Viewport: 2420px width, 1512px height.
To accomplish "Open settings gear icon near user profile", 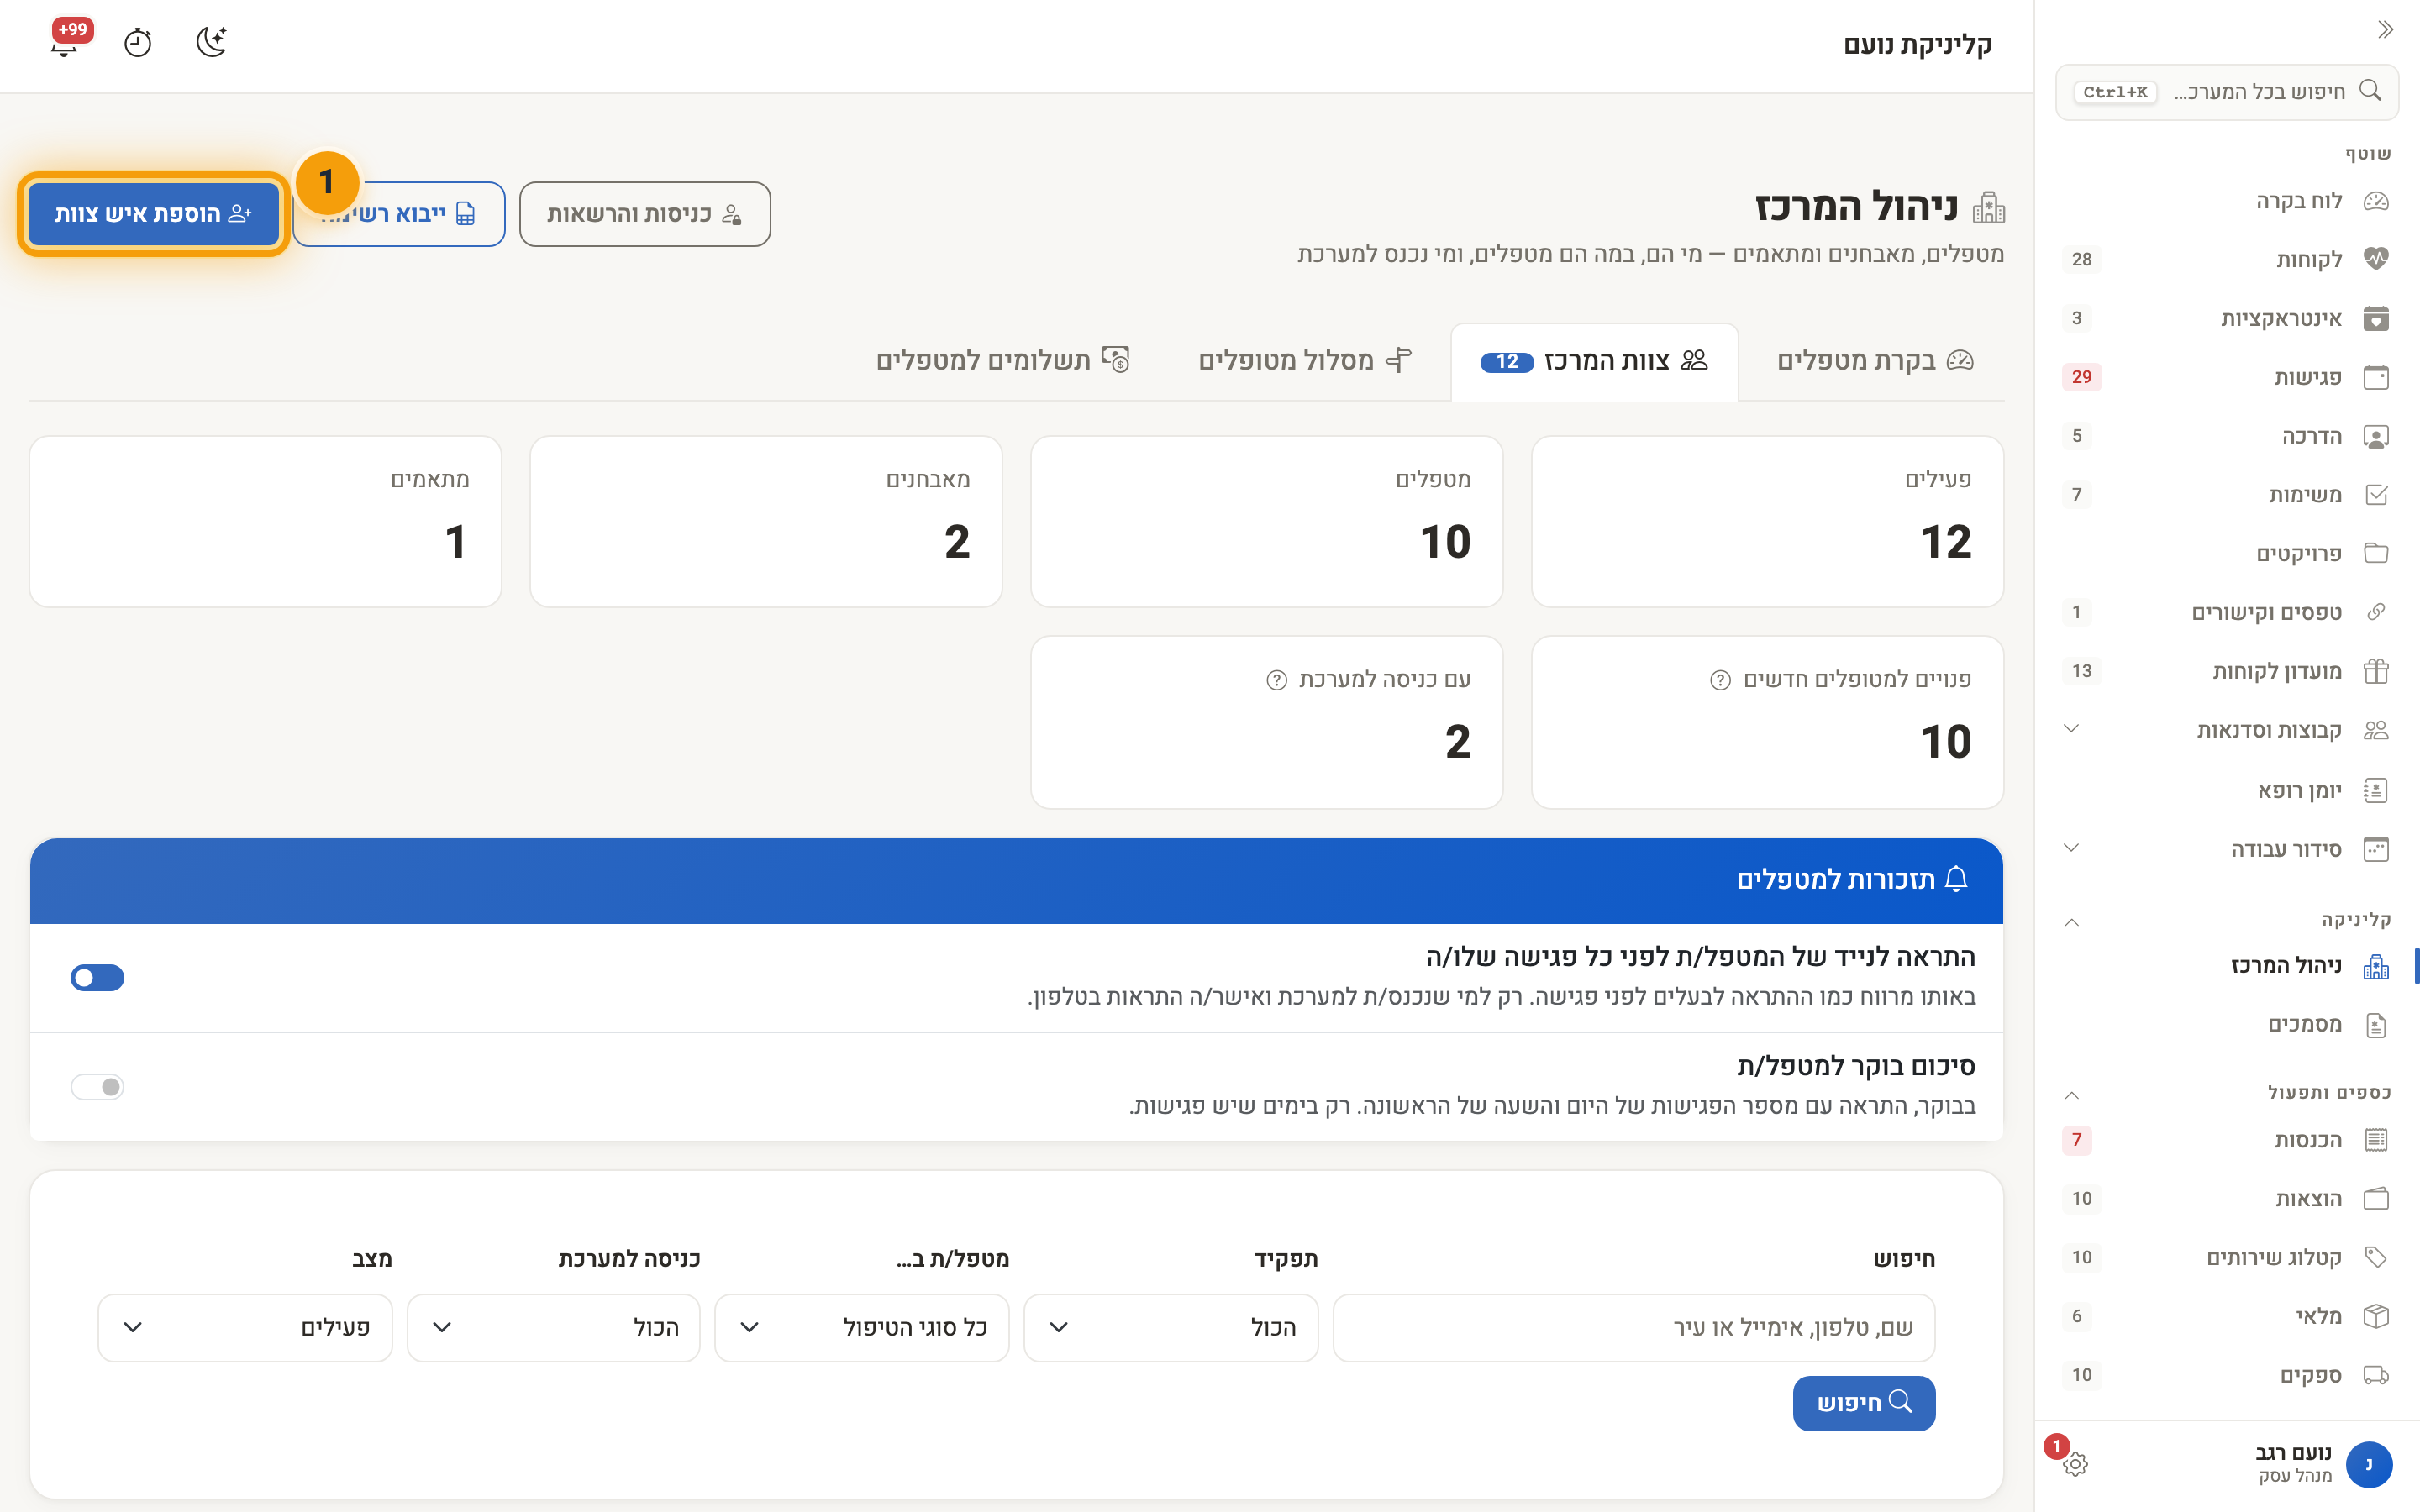I will [2075, 1464].
